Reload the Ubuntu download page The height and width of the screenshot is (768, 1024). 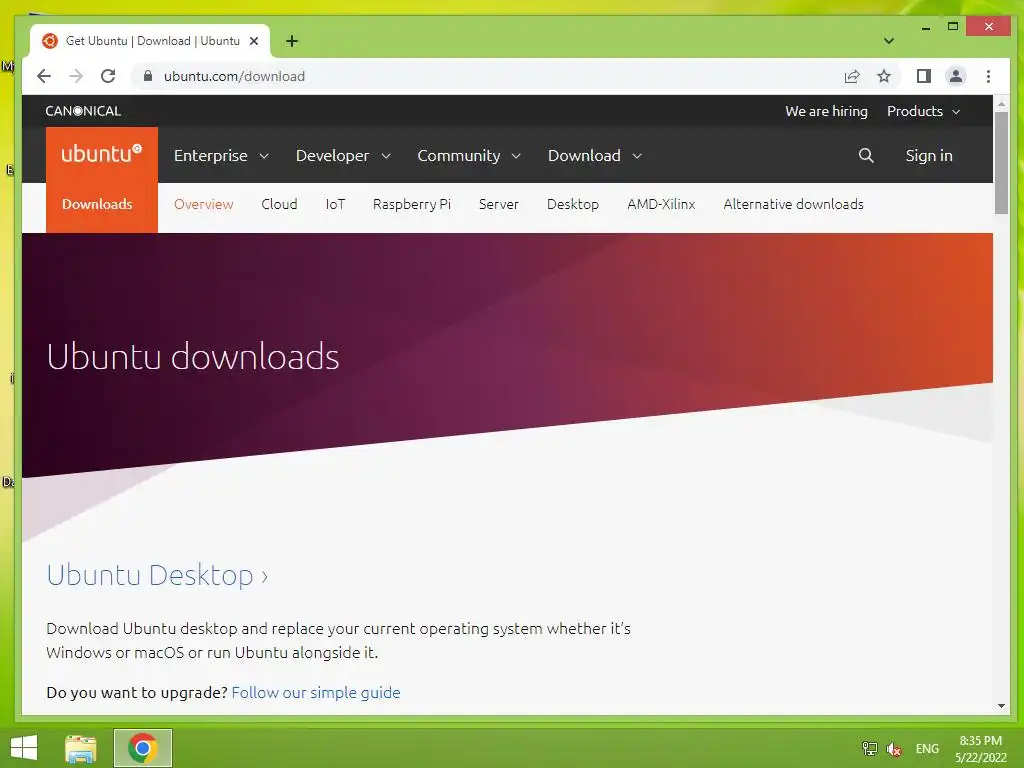pyautogui.click(x=108, y=76)
